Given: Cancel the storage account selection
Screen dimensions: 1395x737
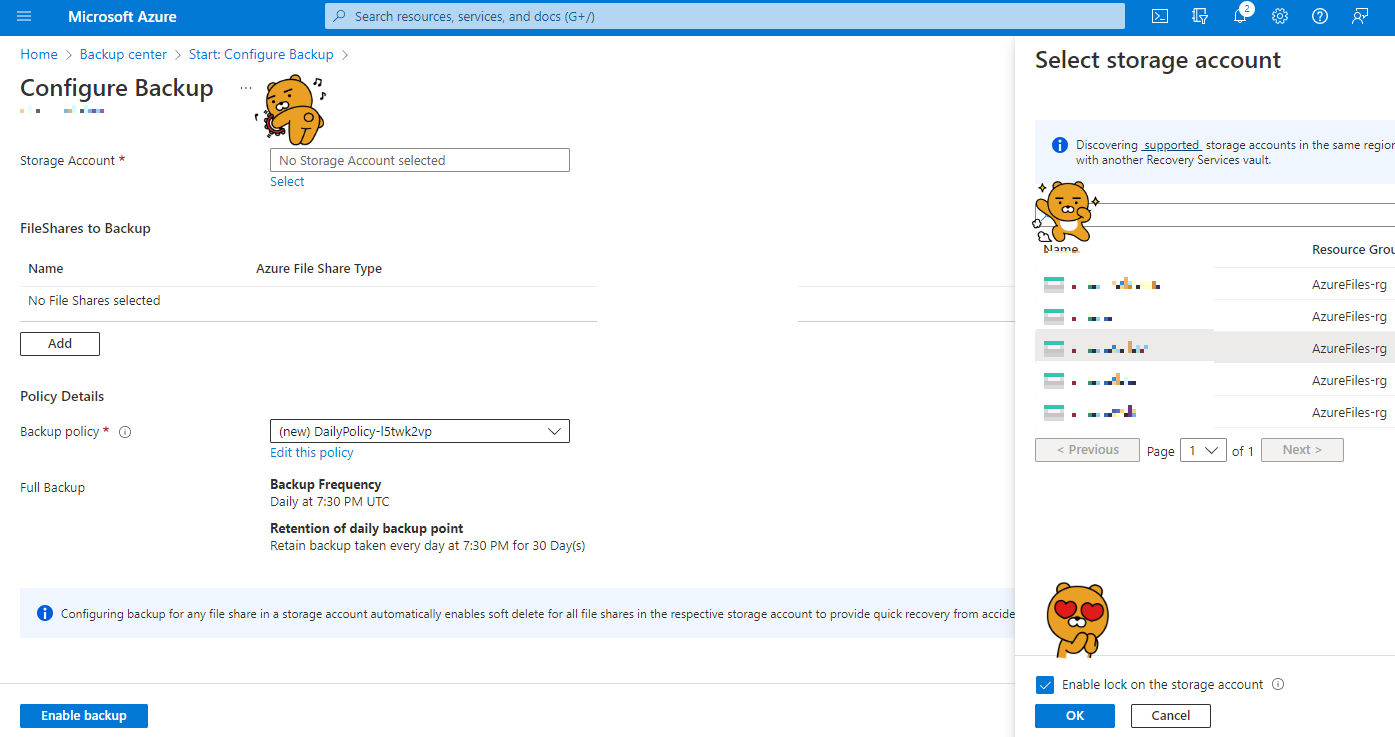Looking at the screenshot, I should (1171, 716).
